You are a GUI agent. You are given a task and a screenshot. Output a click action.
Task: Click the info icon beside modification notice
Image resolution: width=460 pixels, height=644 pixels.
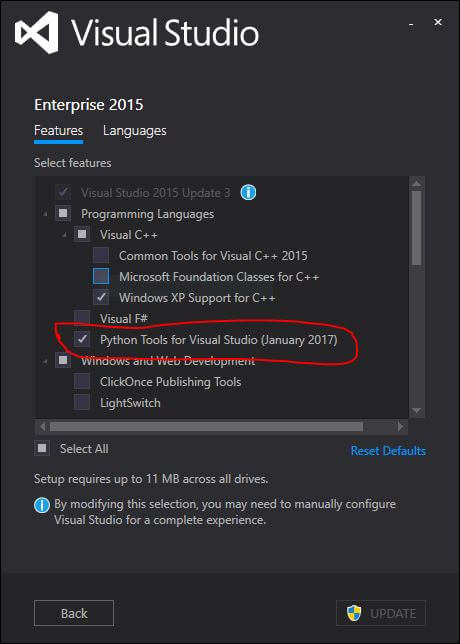pos(42,506)
